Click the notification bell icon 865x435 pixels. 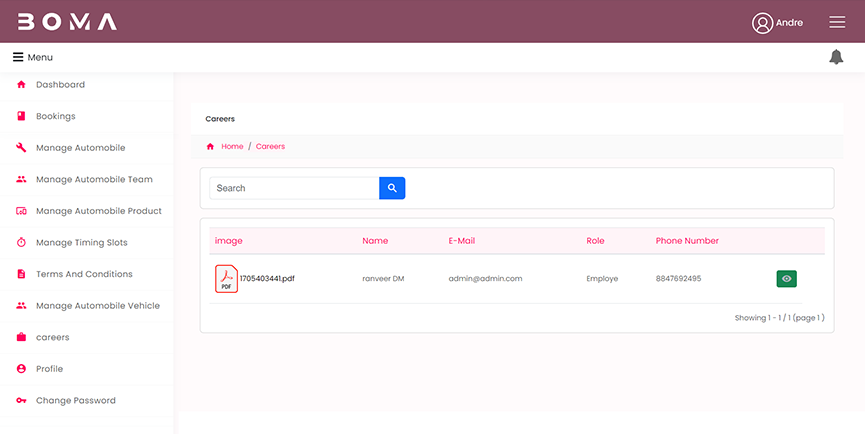(x=836, y=57)
